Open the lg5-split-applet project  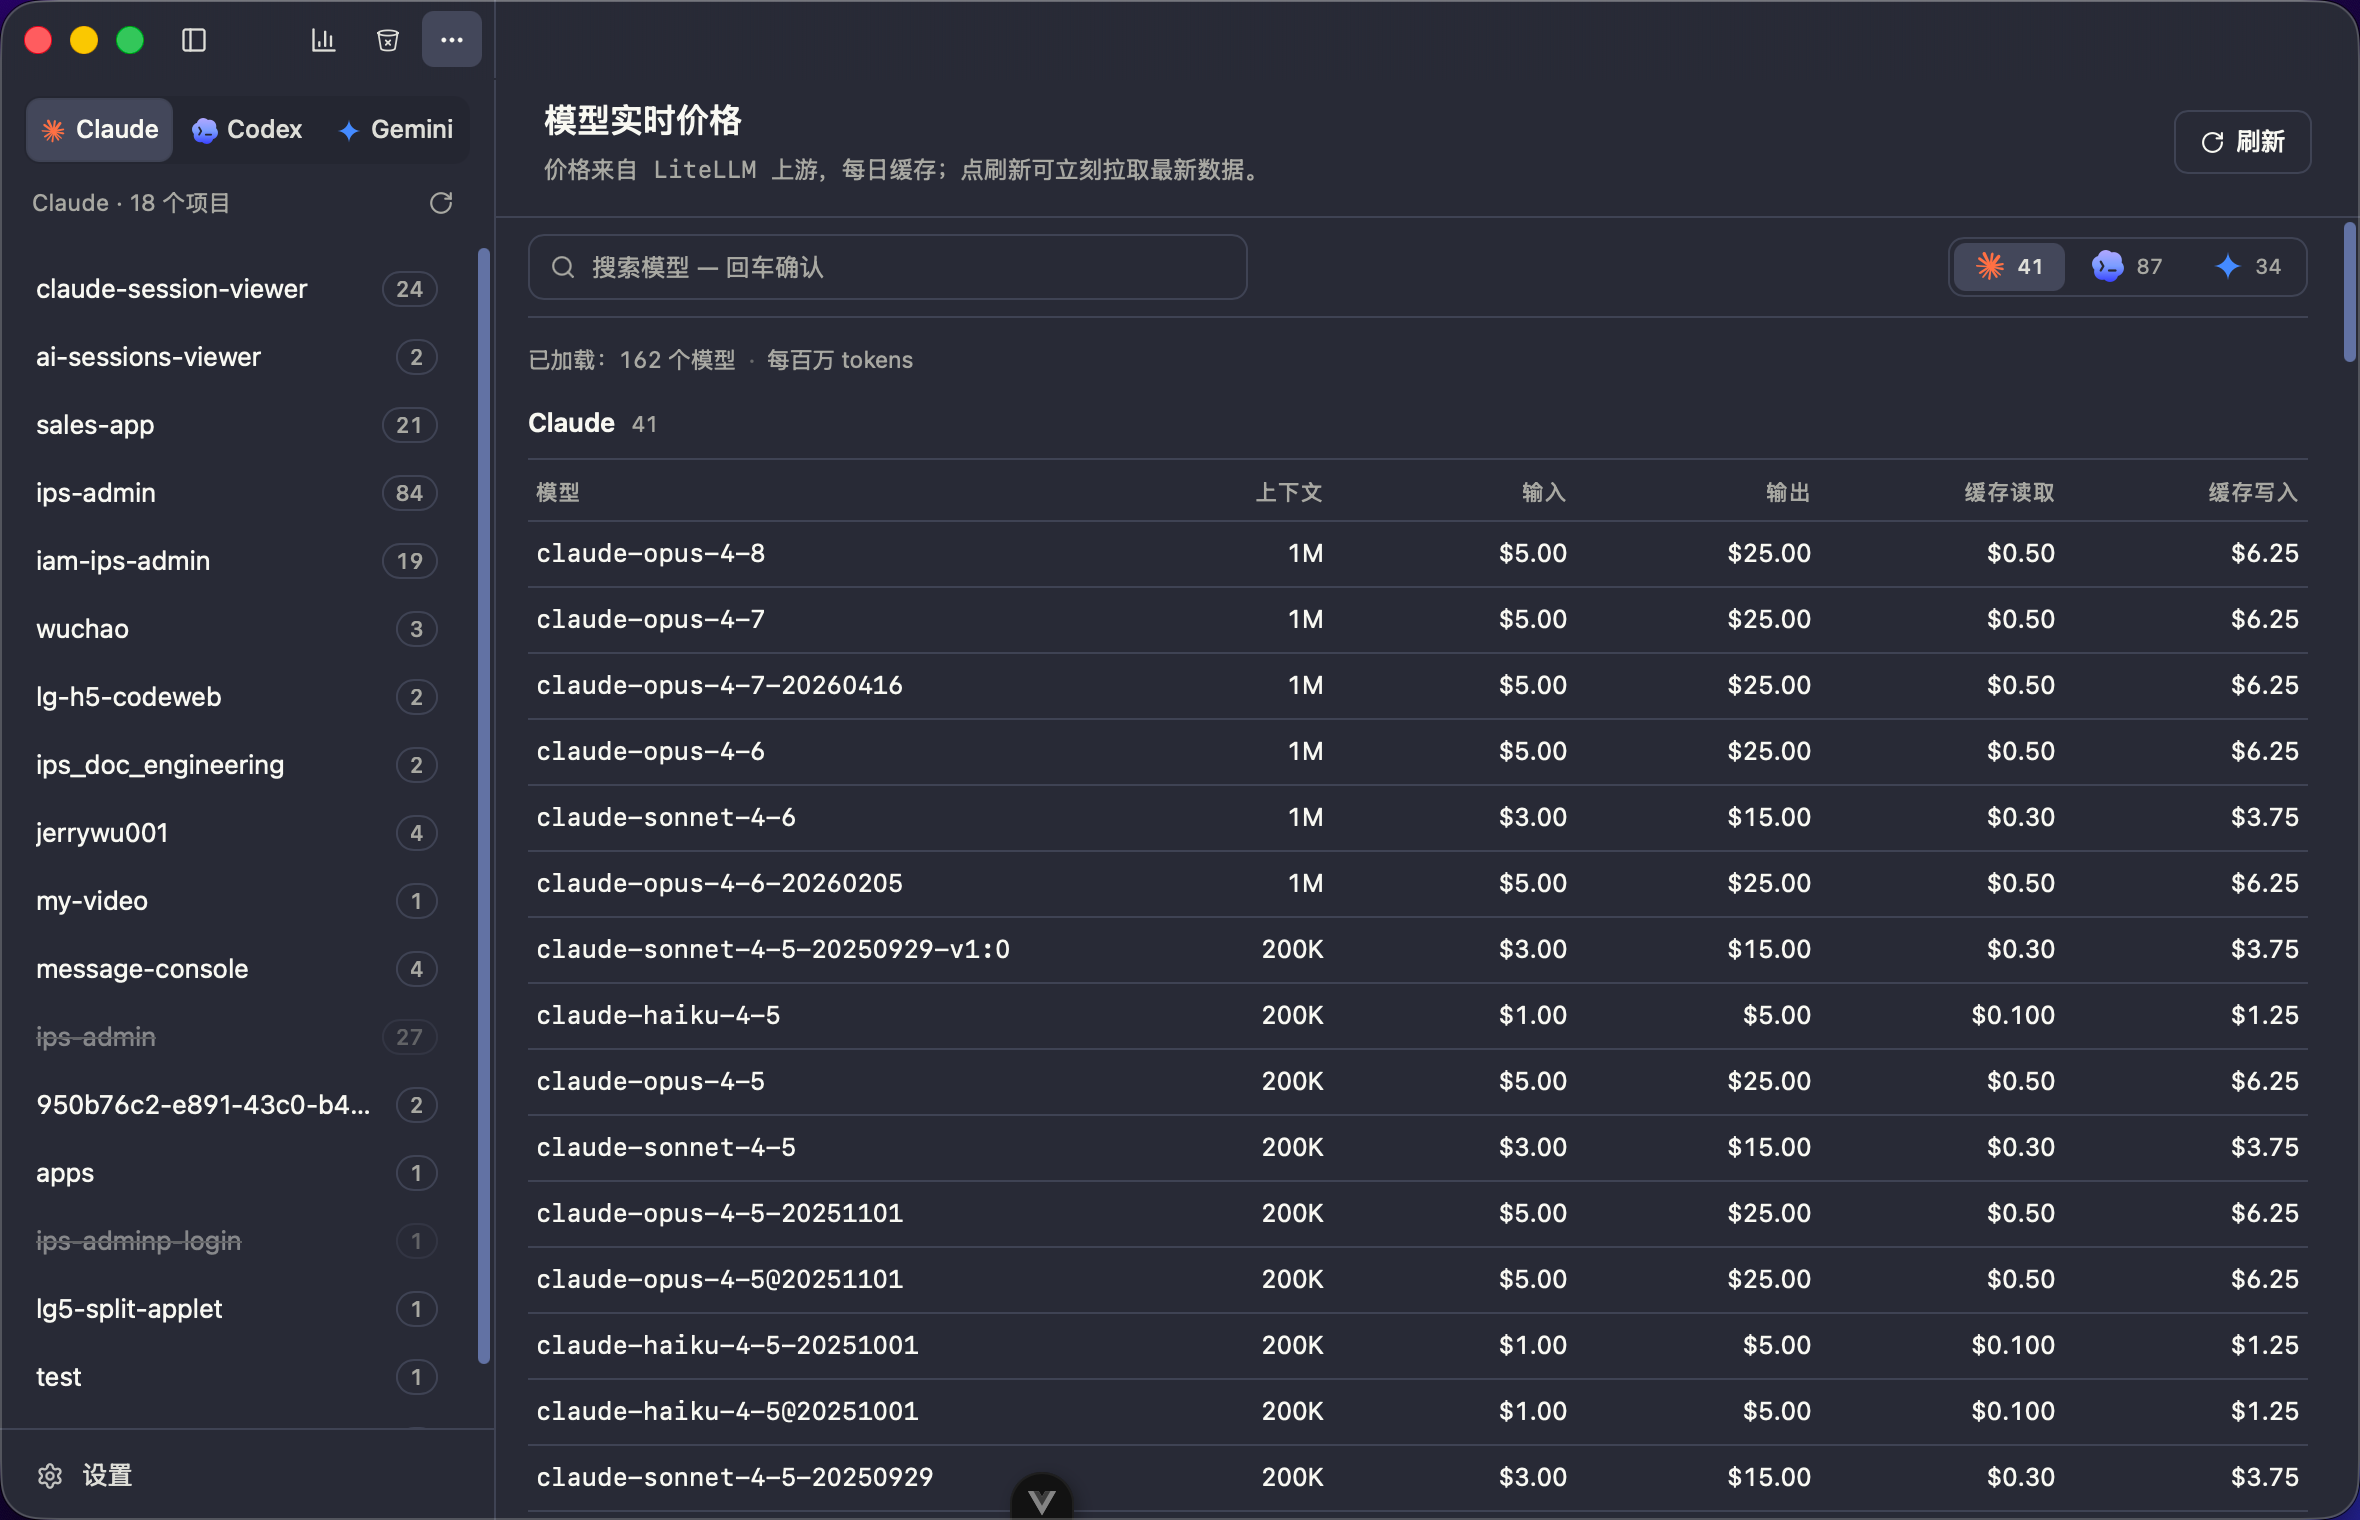coord(237,1309)
